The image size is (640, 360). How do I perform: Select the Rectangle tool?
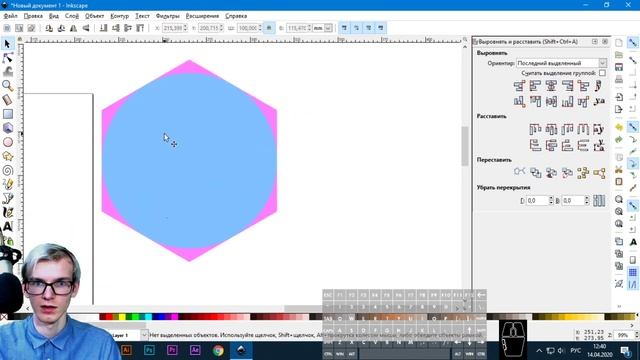(x=7, y=114)
